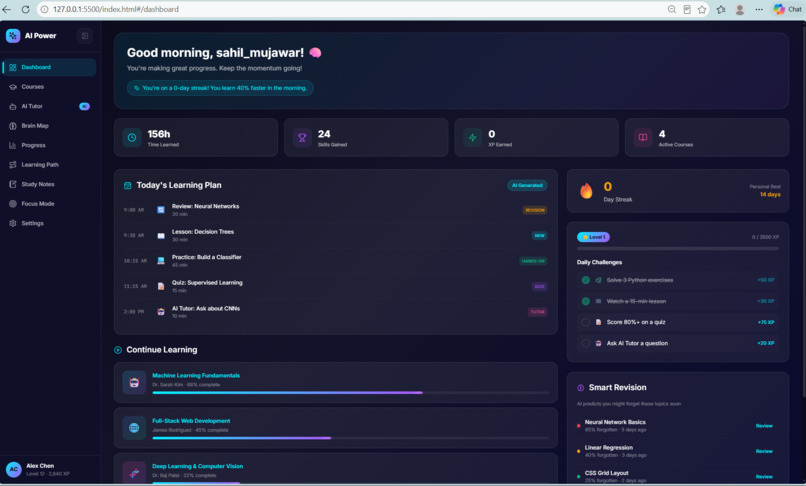Open Courses in the sidebar
The image size is (806, 486).
point(49,87)
